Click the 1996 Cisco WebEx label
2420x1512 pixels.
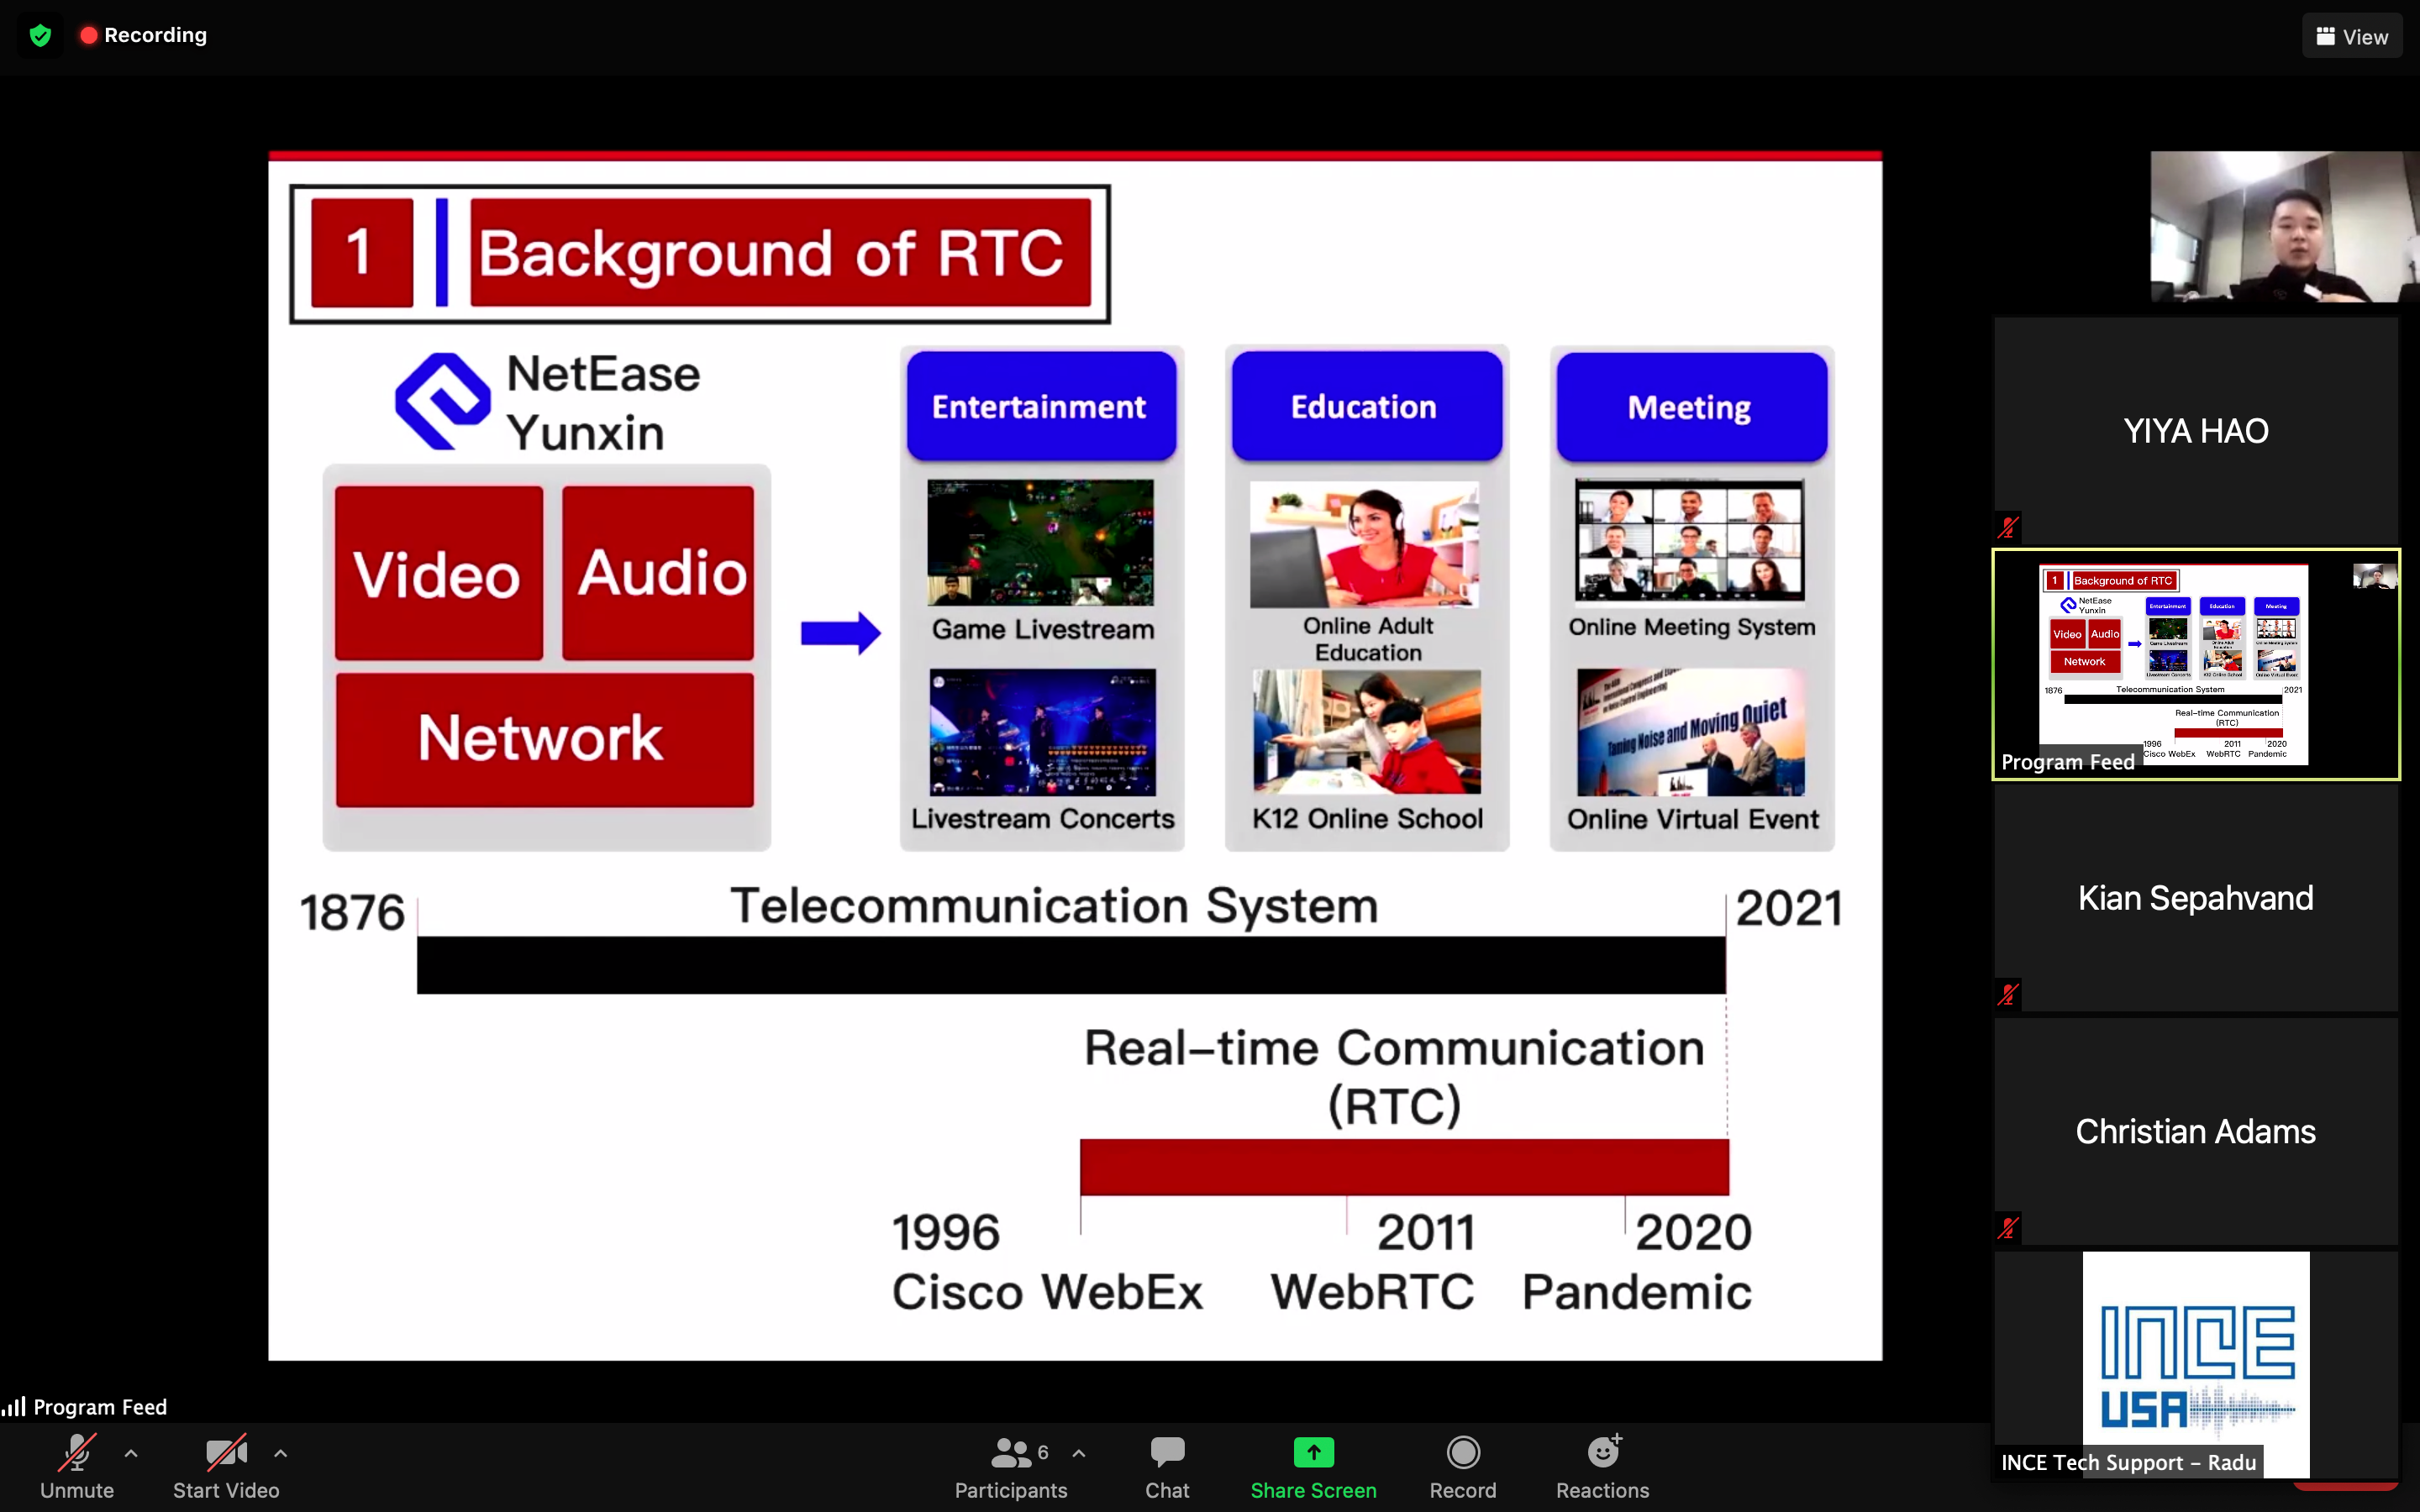1047,1261
